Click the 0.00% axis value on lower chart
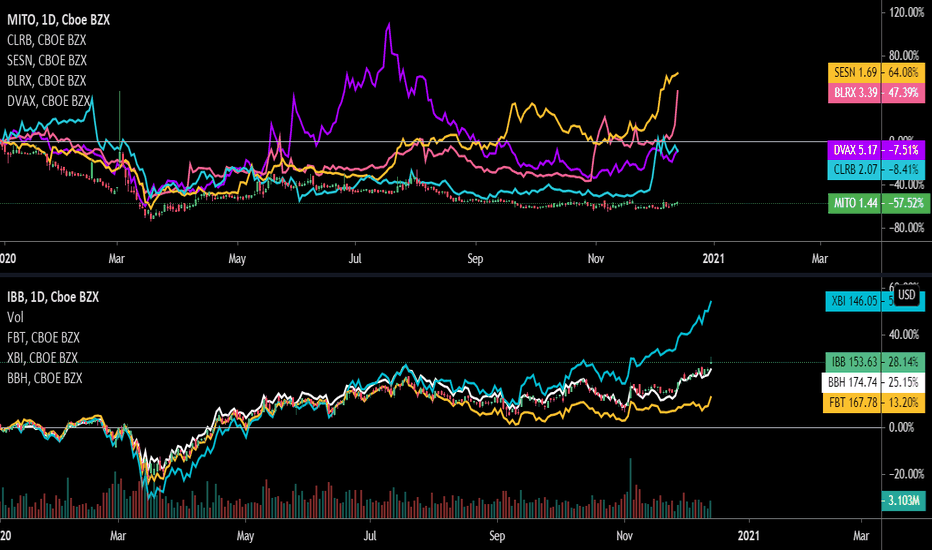The height and width of the screenshot is (550, 932). coord(901,427)
